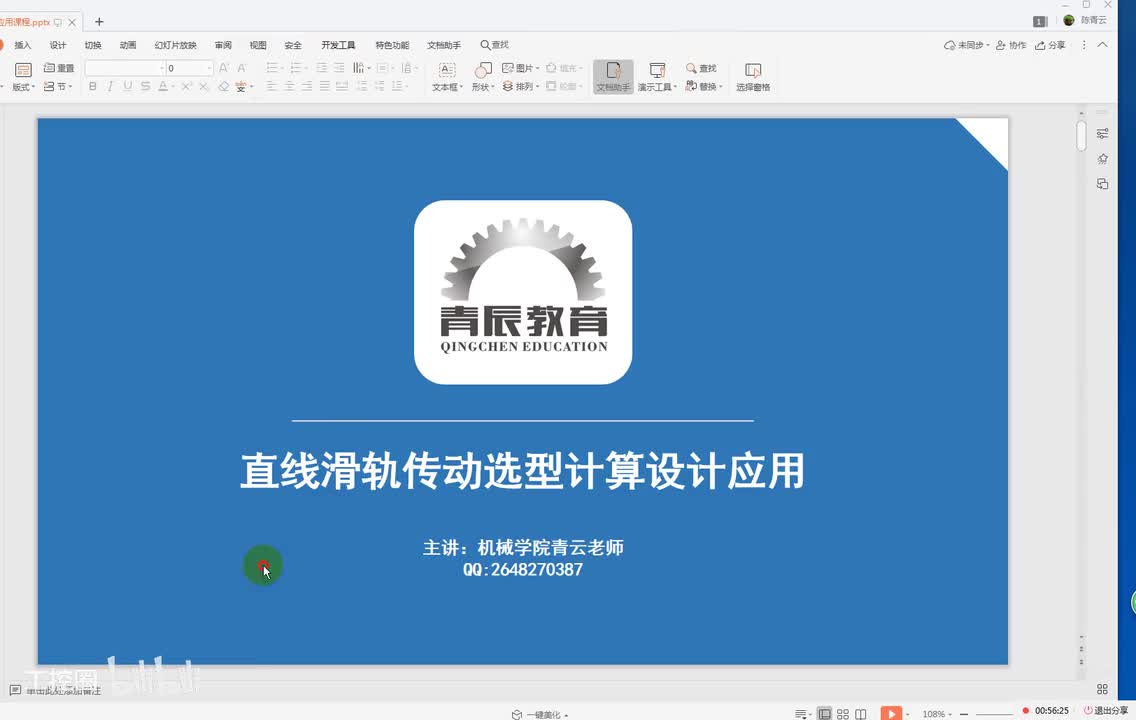Decrease font size with the small A icon
The height and width of the screenshot is (720, 1136).
(242, 68)
